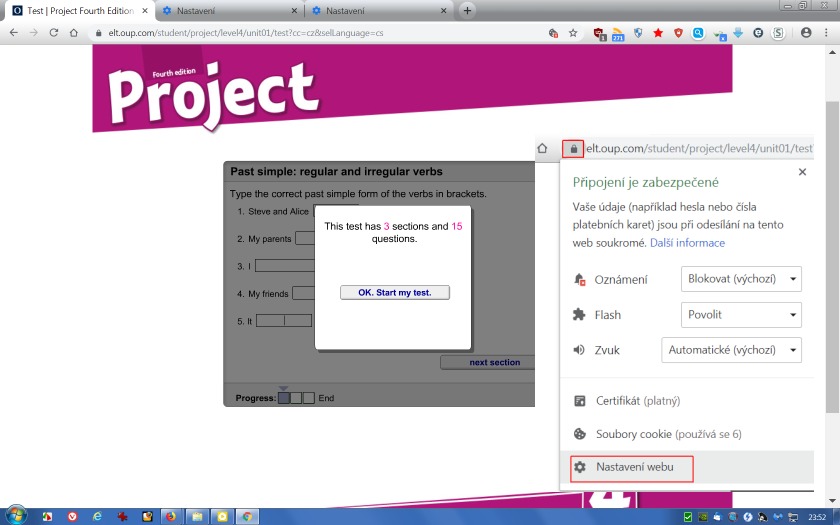Open the browser home page
Viewport: 840px width, 525px height.
[x=74, y=33]
